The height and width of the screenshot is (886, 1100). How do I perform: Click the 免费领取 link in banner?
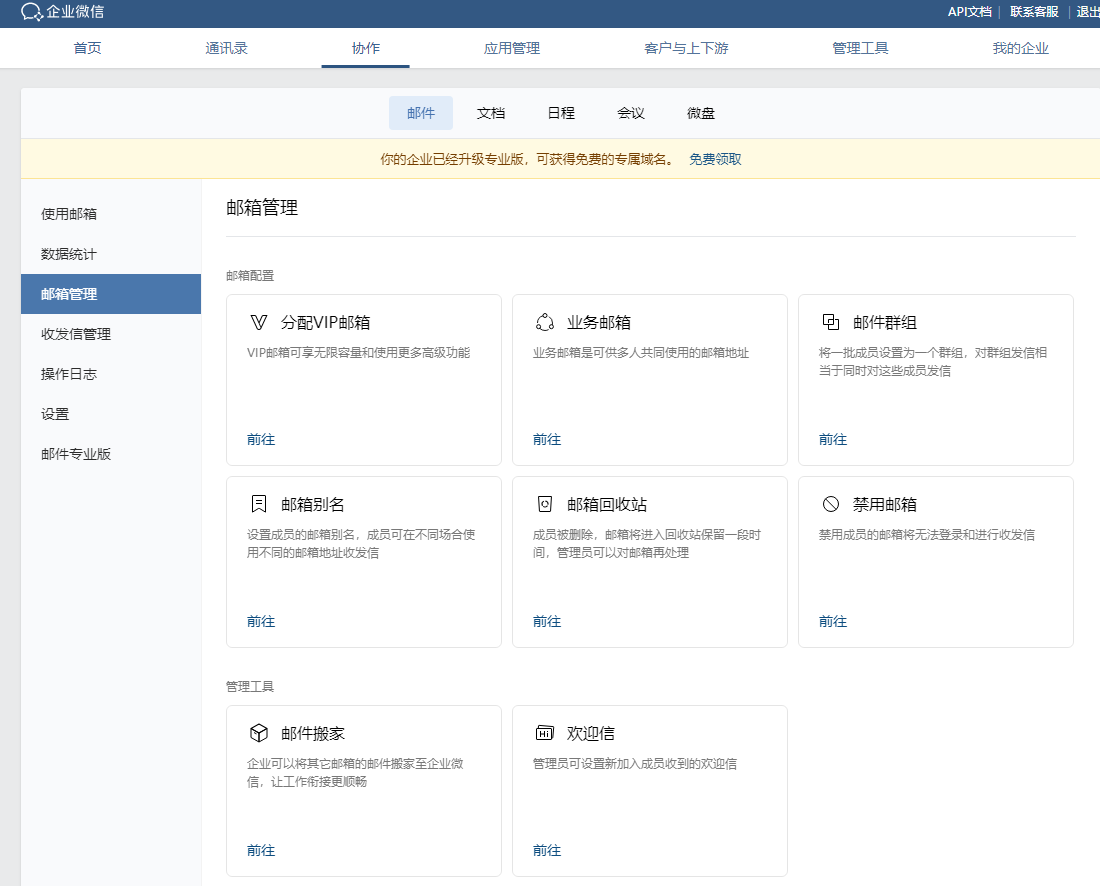pos(715,159)
